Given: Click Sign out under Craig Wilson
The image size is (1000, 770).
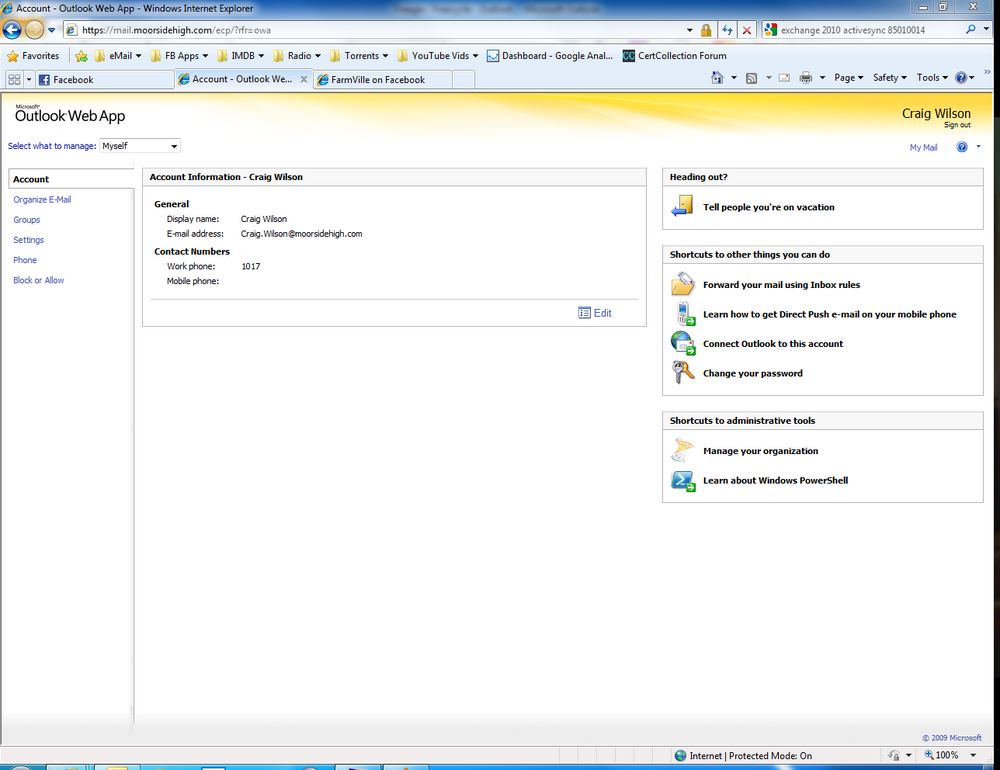Looking at the screenshot, I should coord(957,125).
